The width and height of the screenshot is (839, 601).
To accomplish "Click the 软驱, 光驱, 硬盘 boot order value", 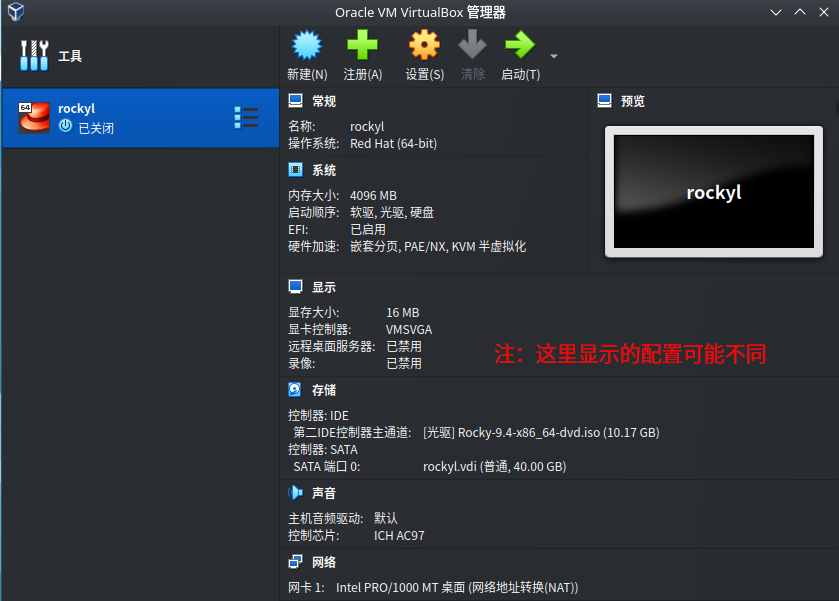I will click(x=392, y=212).
